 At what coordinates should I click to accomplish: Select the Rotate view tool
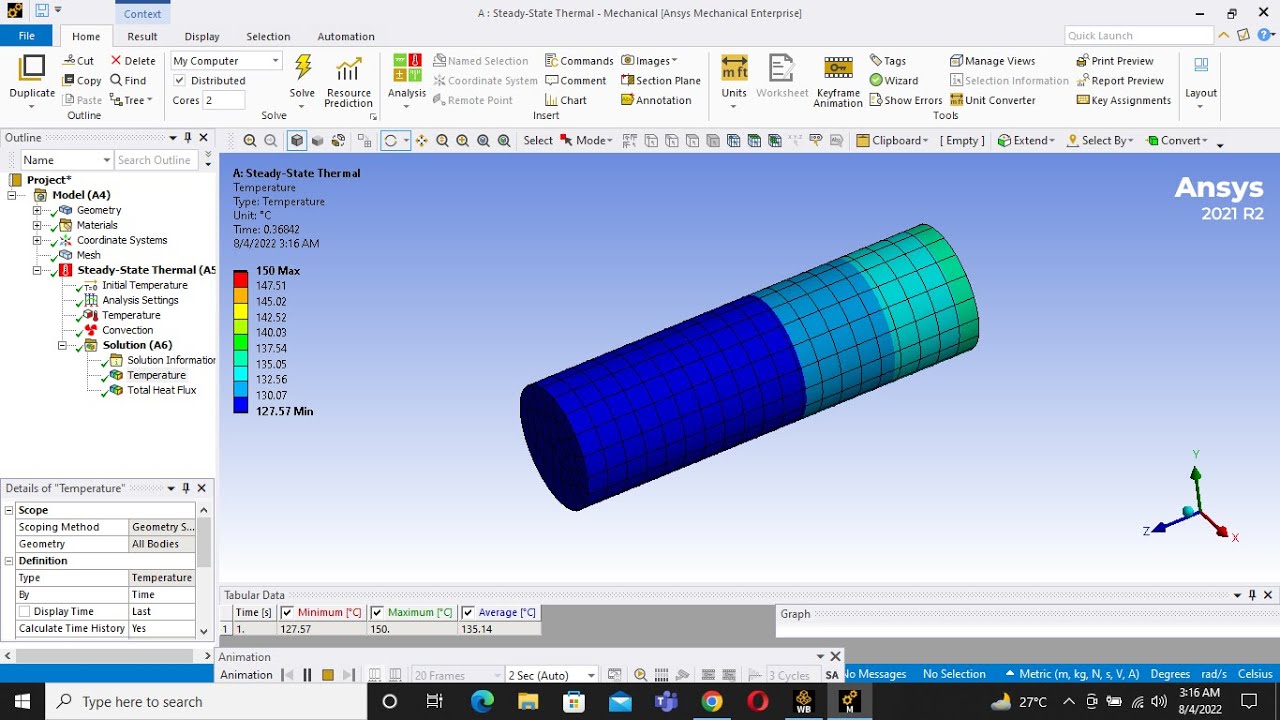coord(391,141)
